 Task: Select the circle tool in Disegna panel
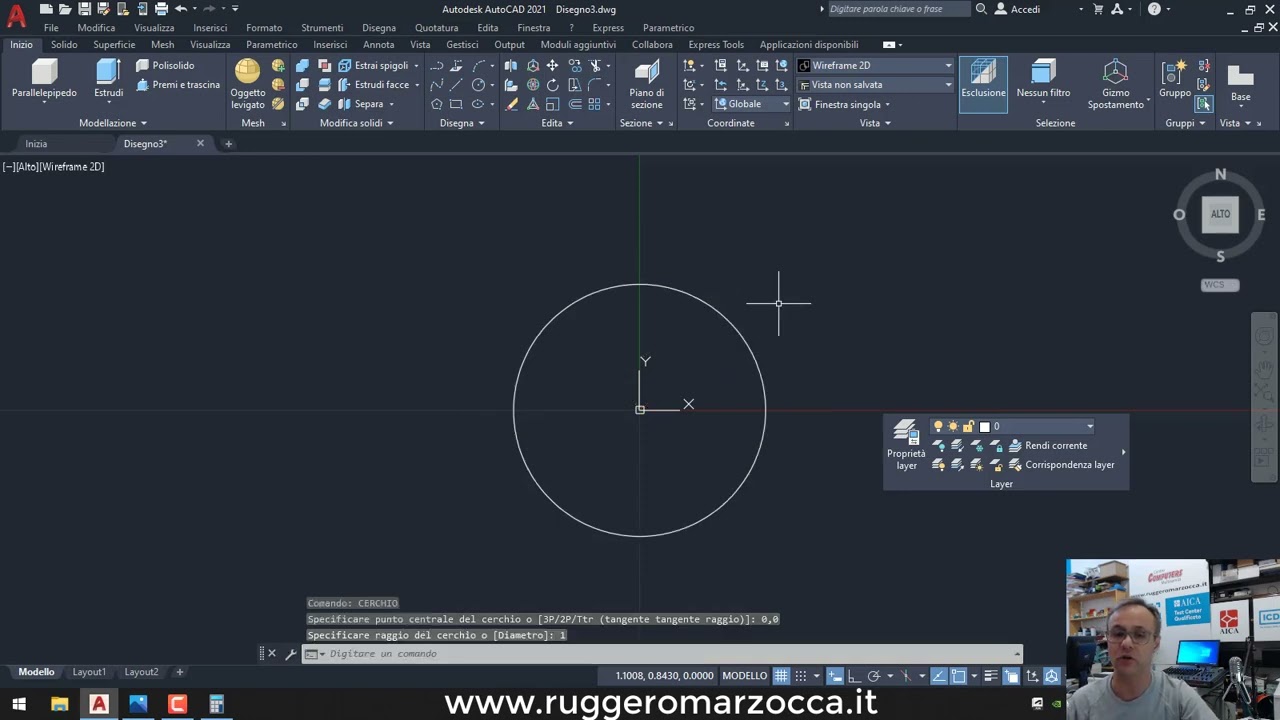tap(478, 85)
